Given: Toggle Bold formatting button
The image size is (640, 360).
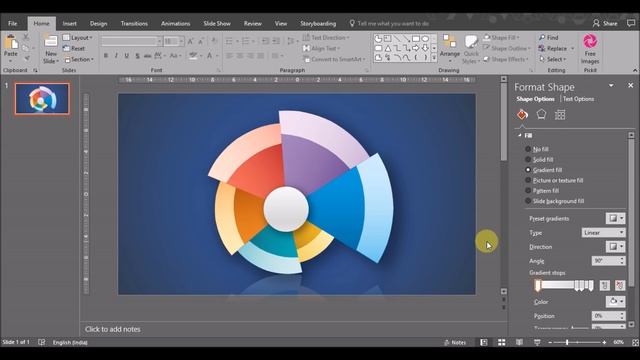Looking at the screenshot, I should [x=106, y=56].
